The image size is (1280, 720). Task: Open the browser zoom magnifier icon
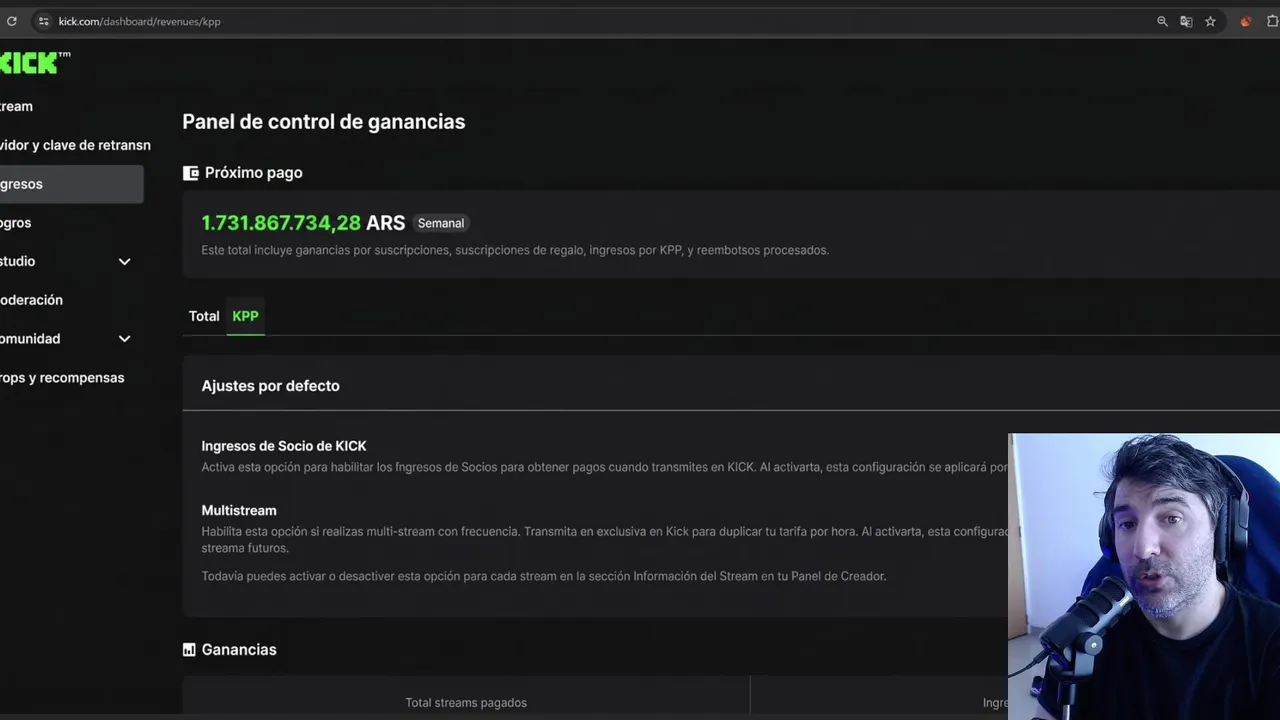pyautogui.click(x=1162, y=21)
